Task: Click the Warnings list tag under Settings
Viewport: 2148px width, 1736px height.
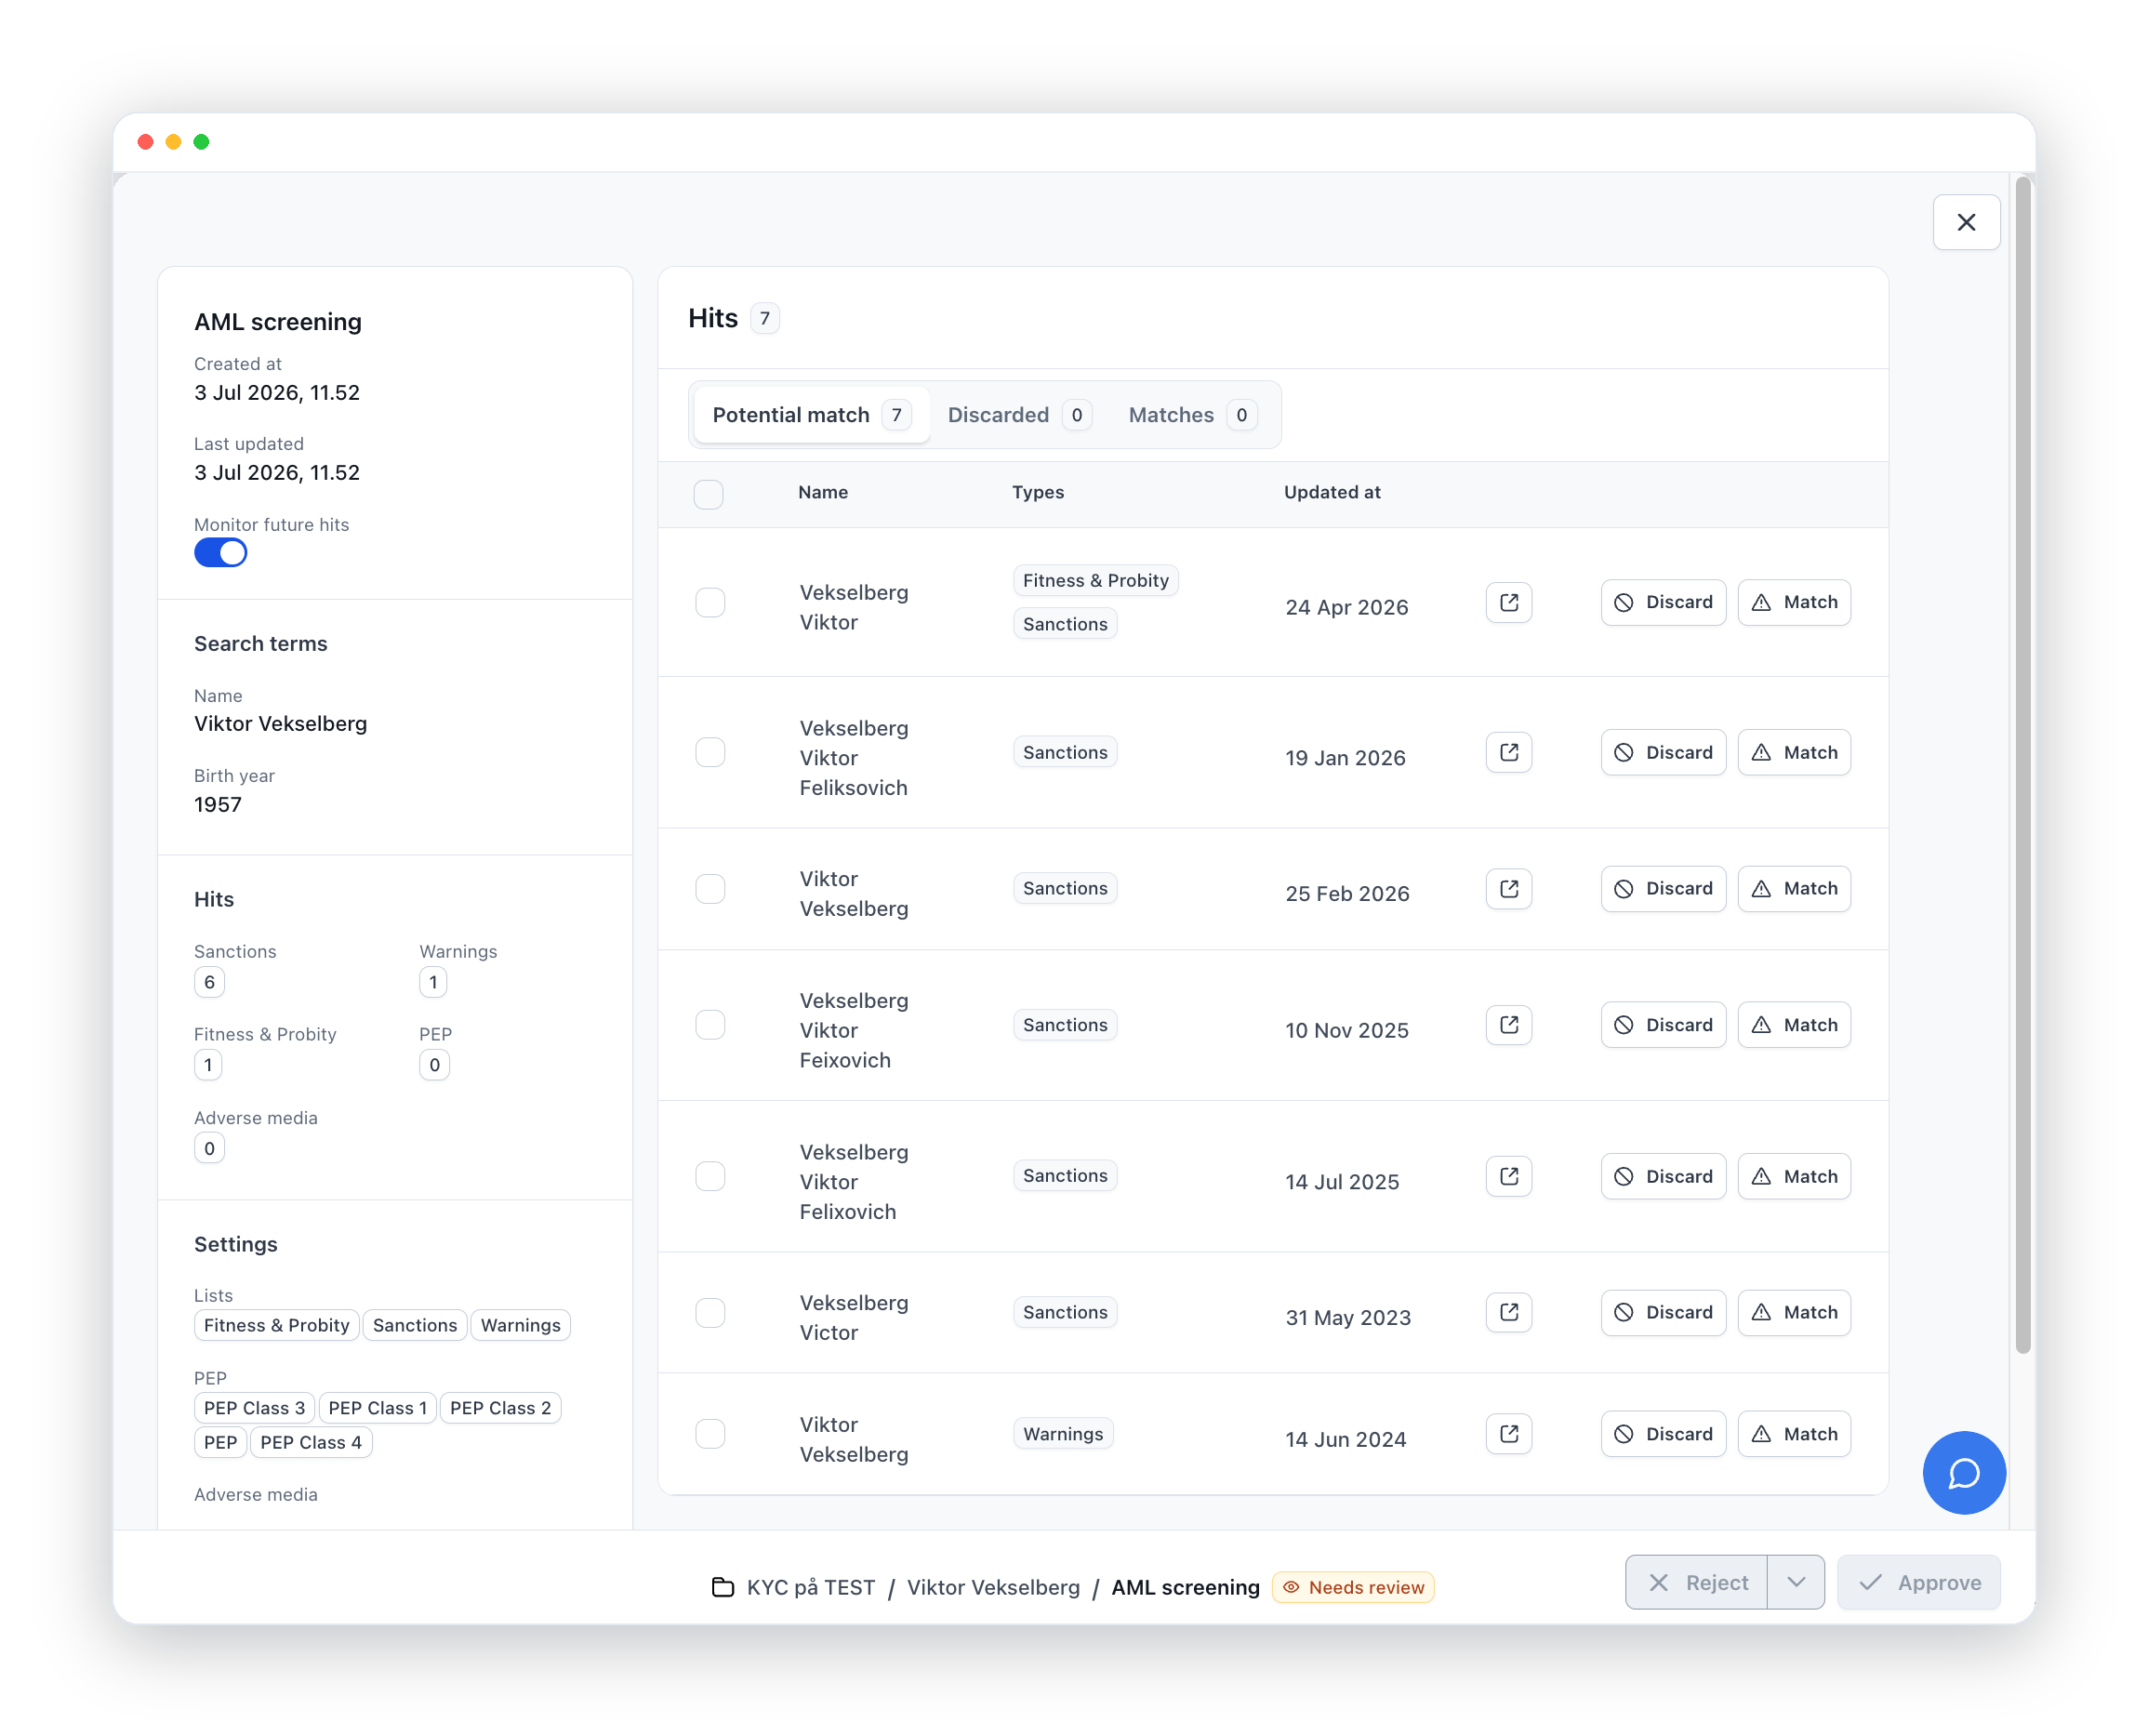Action: [520, 1324]
